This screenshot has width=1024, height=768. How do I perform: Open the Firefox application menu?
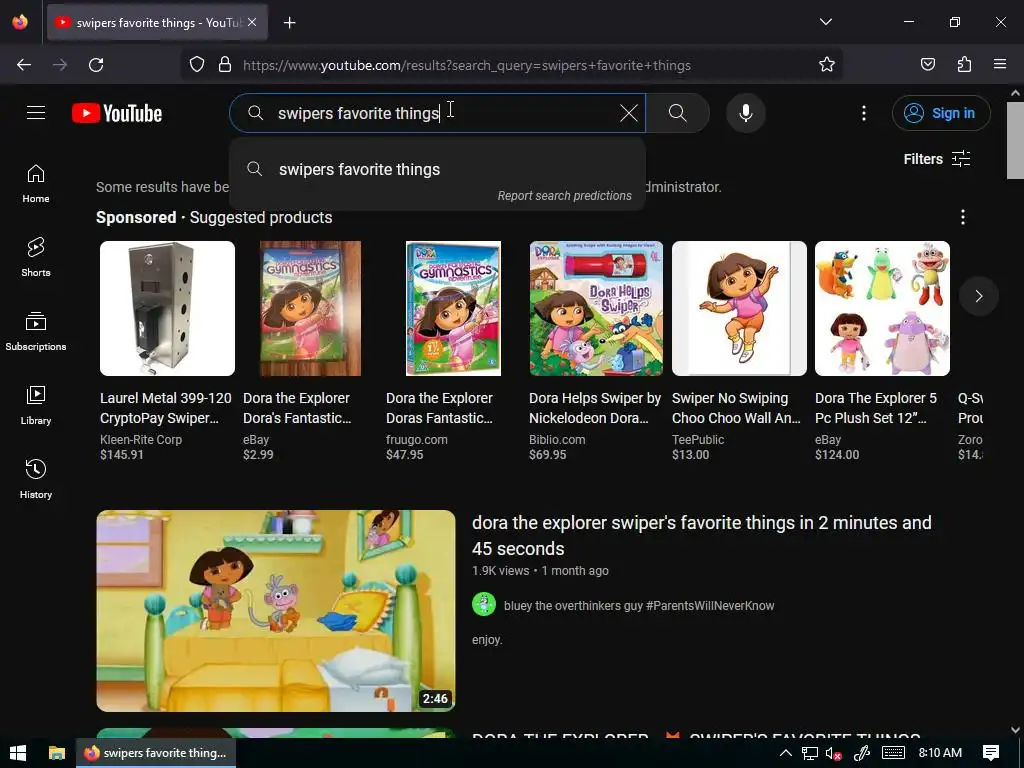(x=999, y=65)
